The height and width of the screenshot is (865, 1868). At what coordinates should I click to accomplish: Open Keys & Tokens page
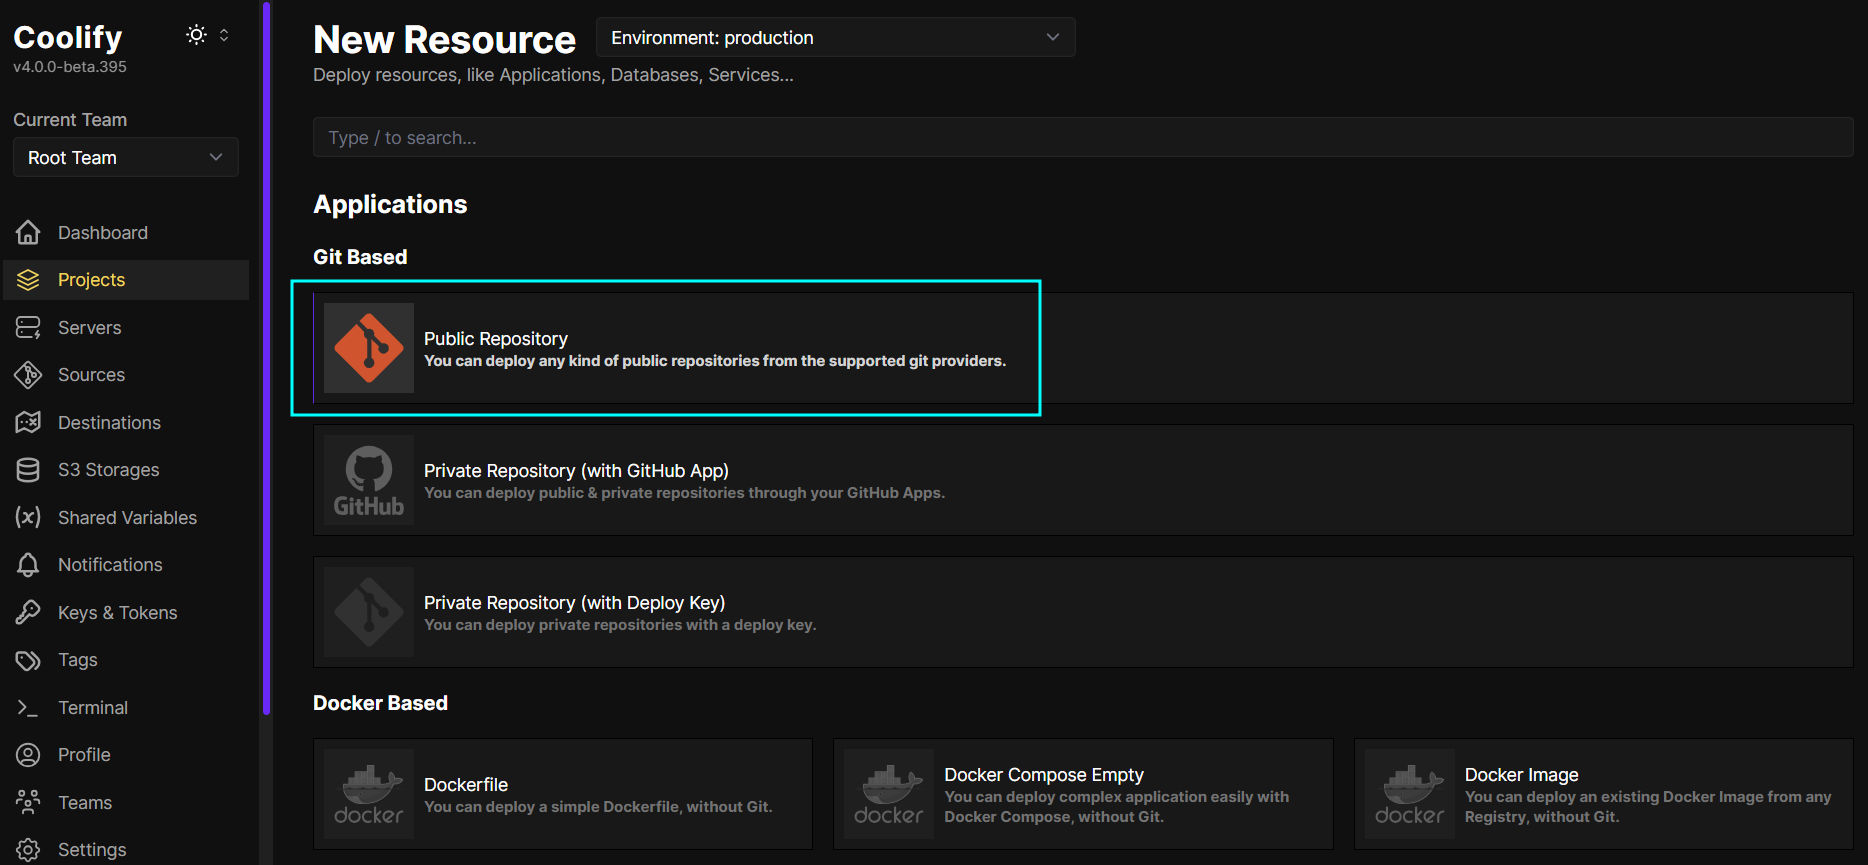tap(126, 613)
